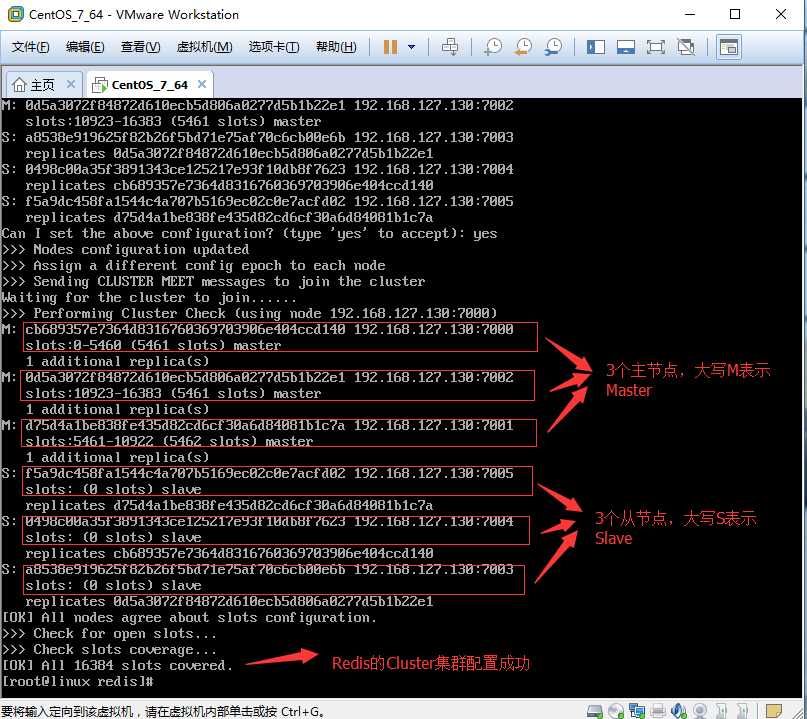
Task: Click the first USB device status icon
Action: coord(721,711)
